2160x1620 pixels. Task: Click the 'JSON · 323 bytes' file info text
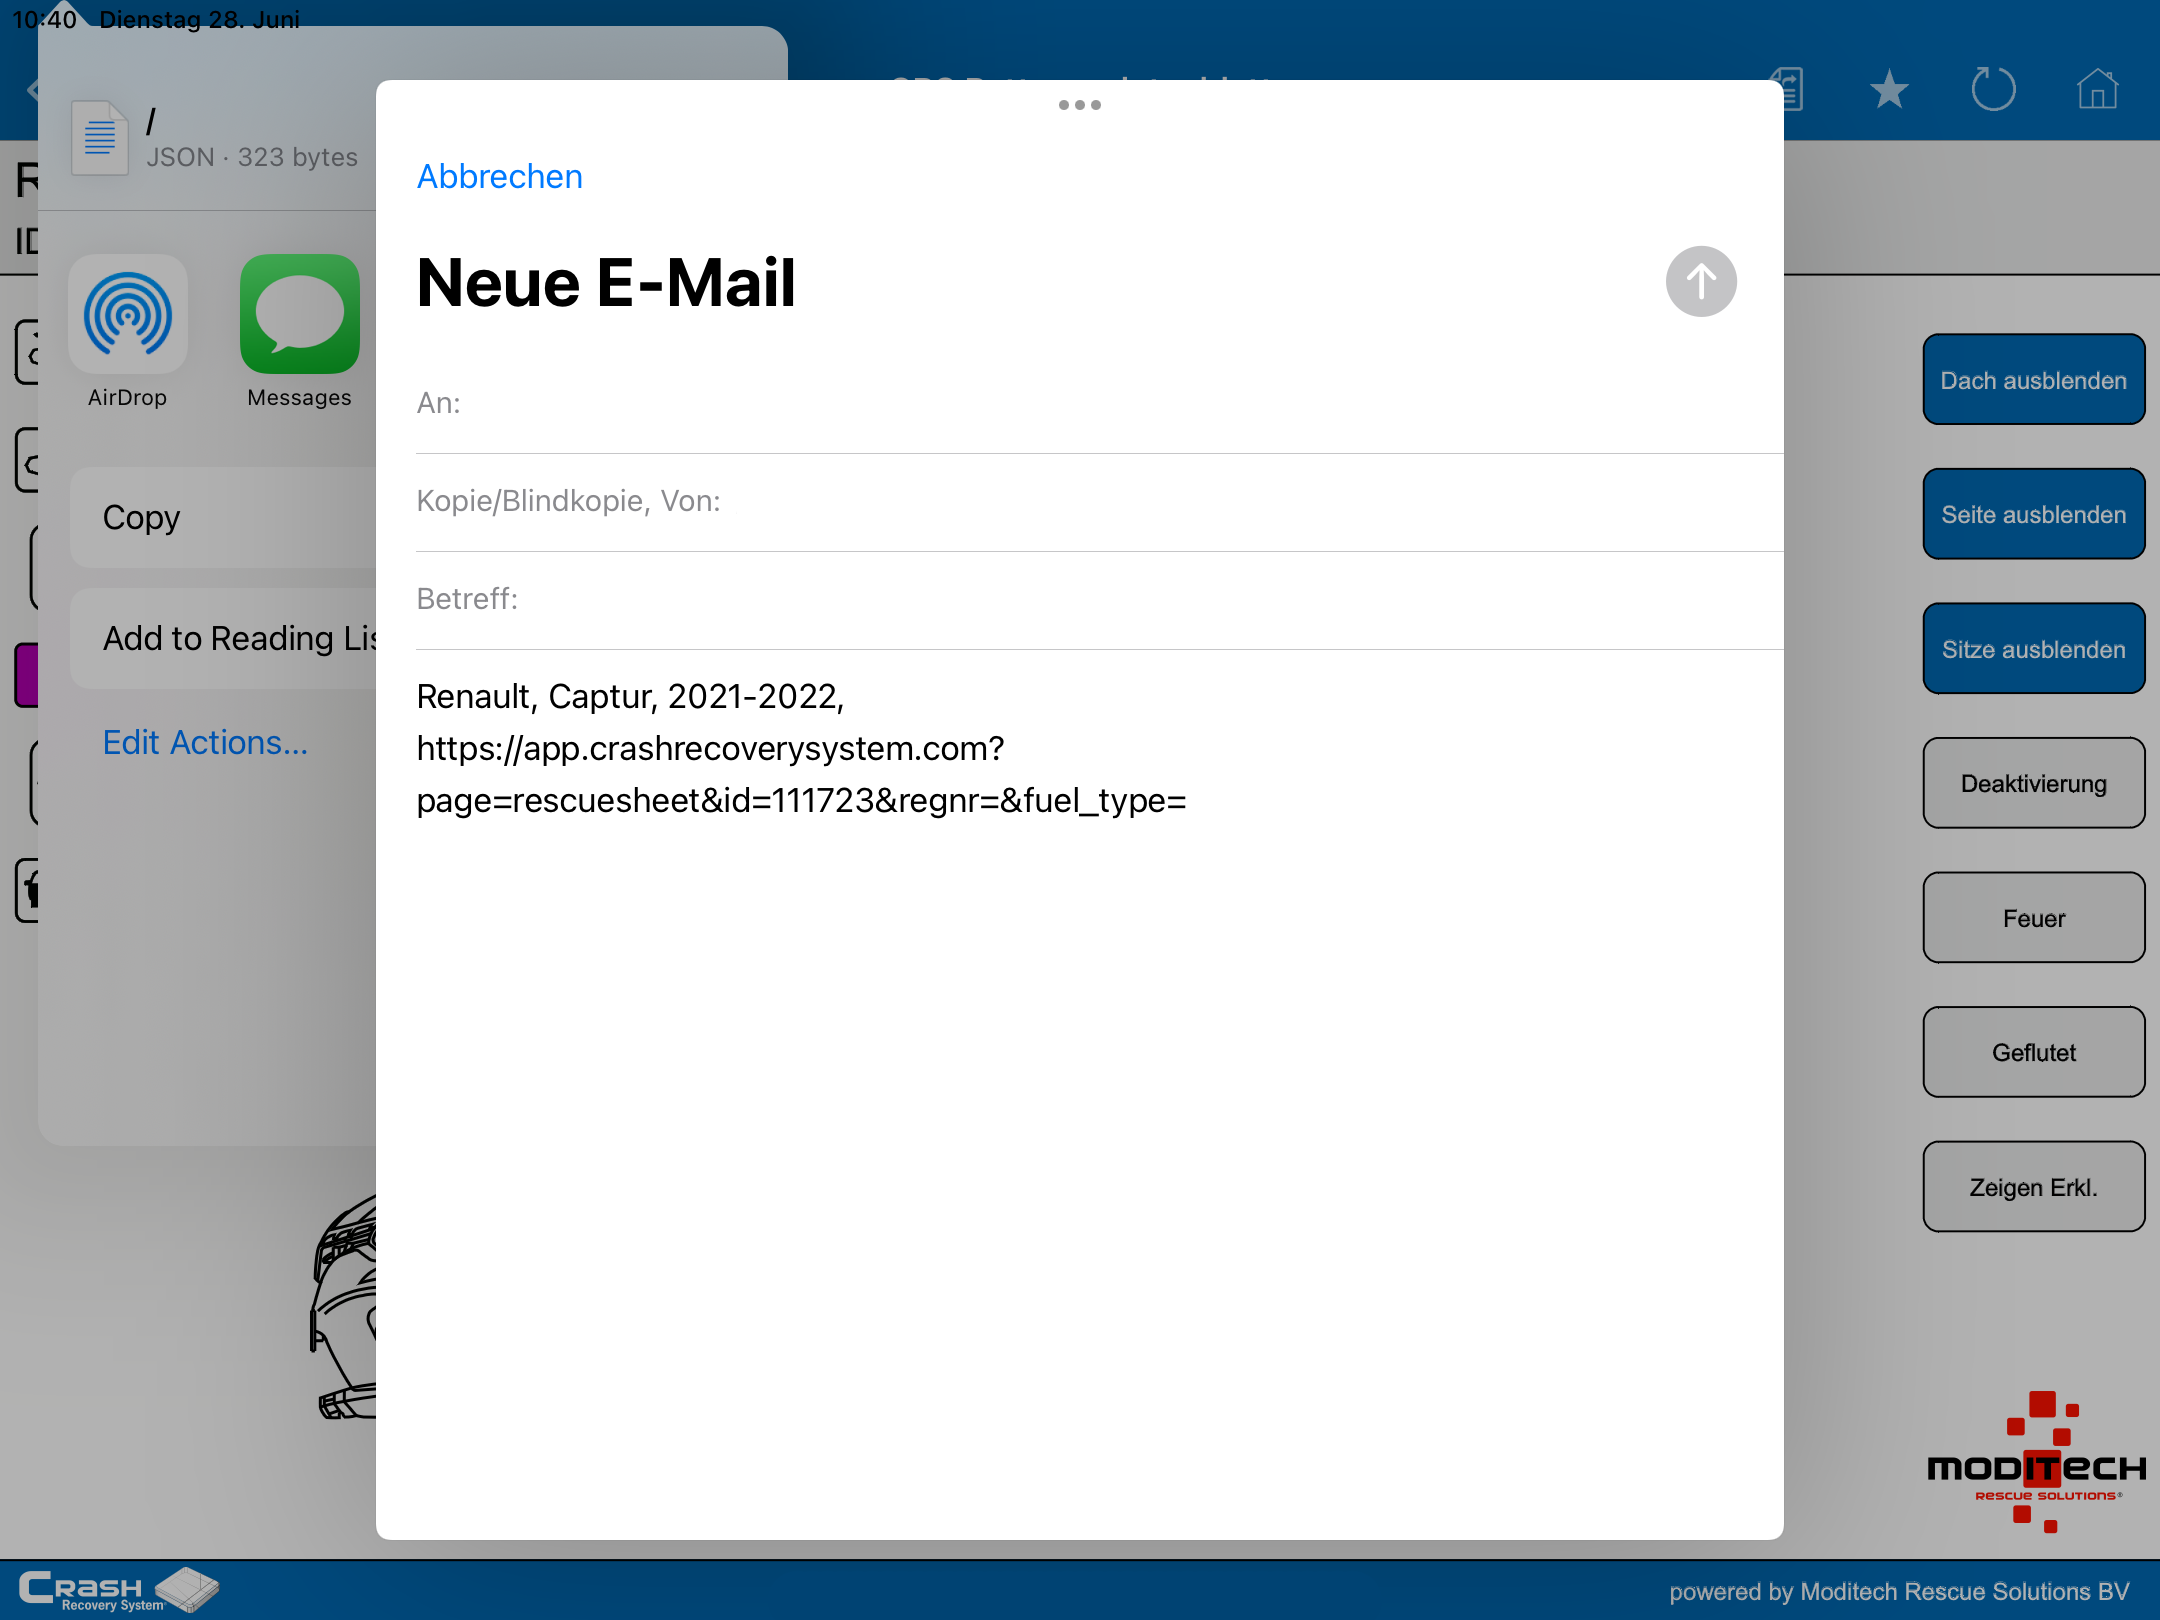252,158
